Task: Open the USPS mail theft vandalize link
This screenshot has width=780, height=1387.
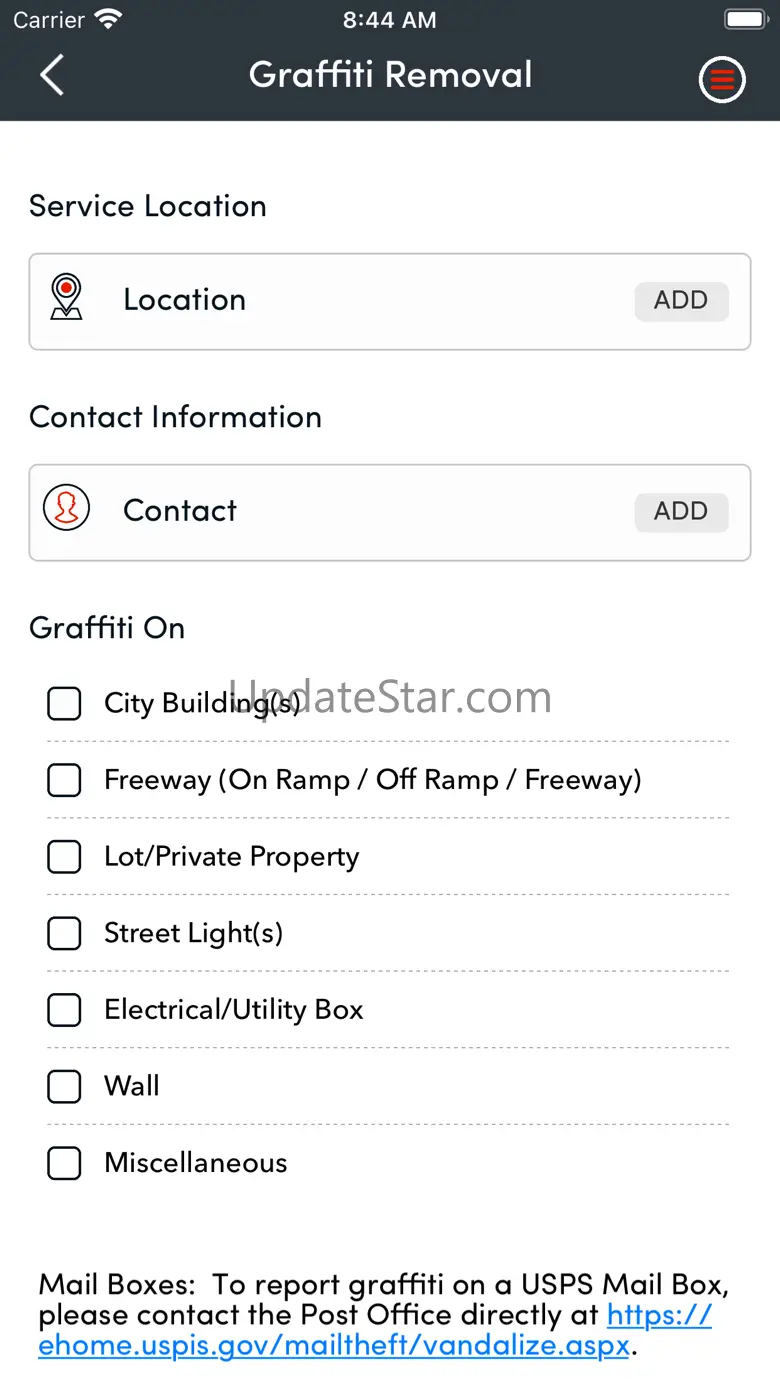Action: 375,1330
